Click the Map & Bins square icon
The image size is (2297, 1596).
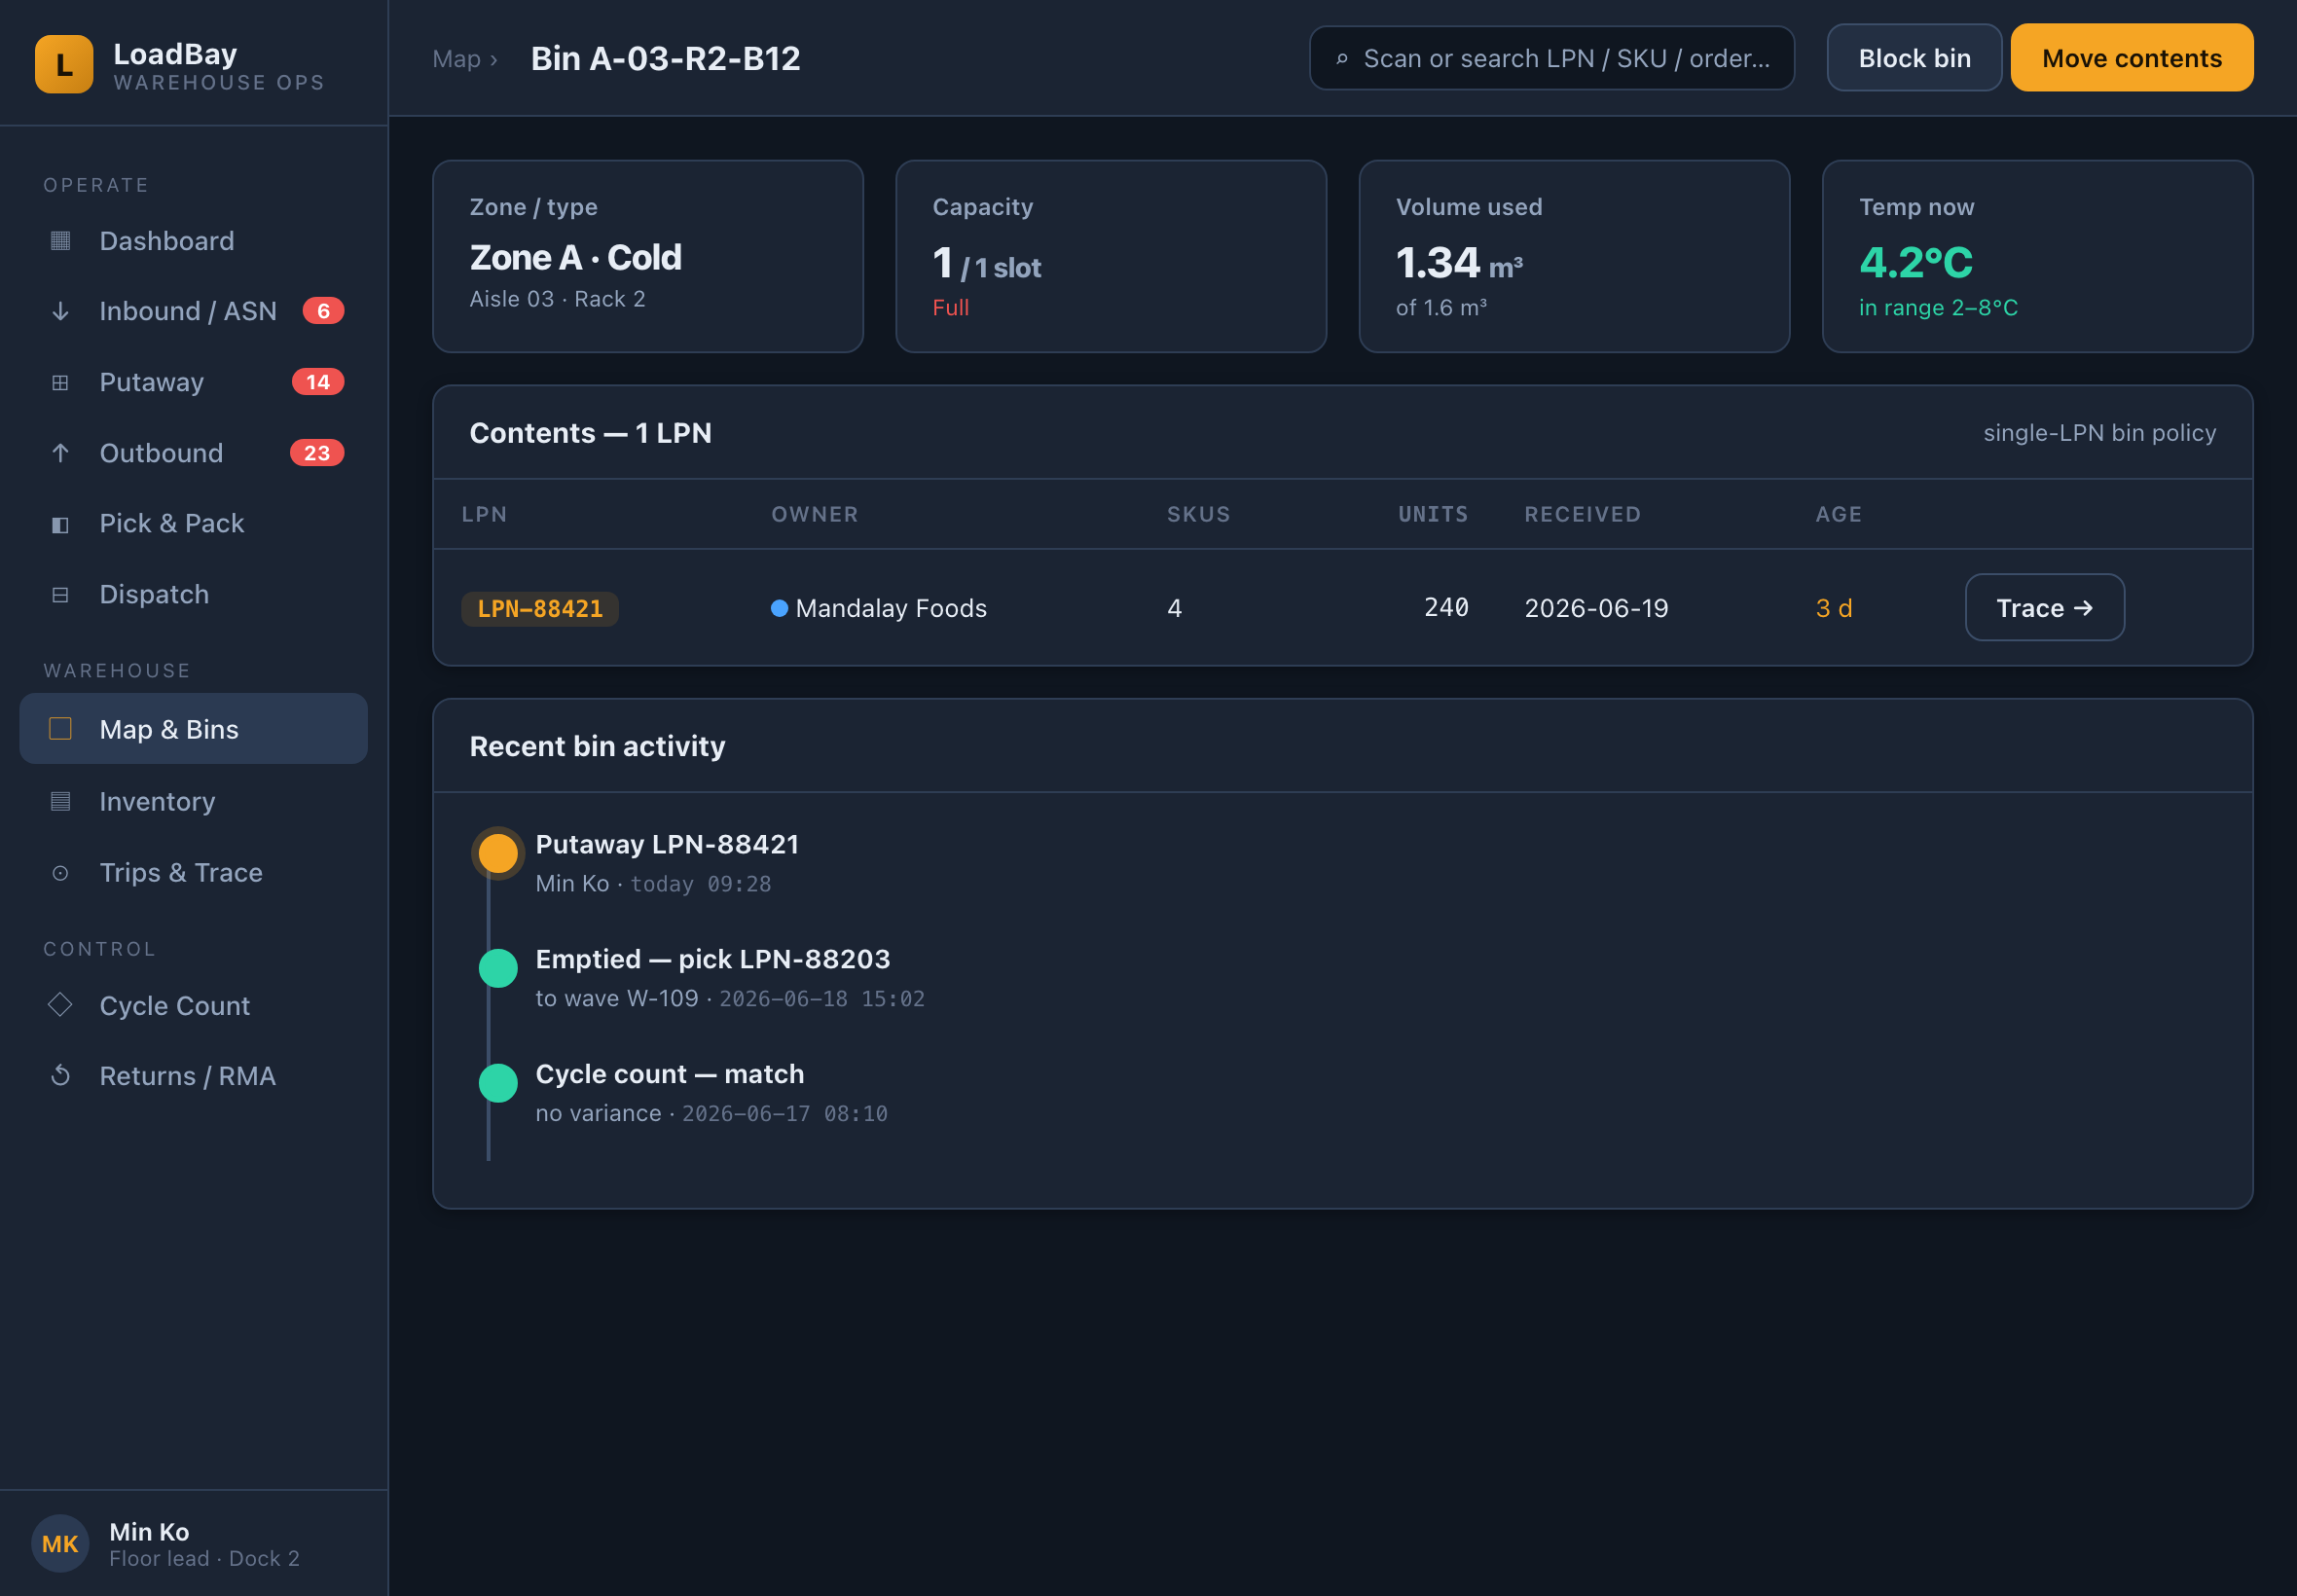click(60, 729)
